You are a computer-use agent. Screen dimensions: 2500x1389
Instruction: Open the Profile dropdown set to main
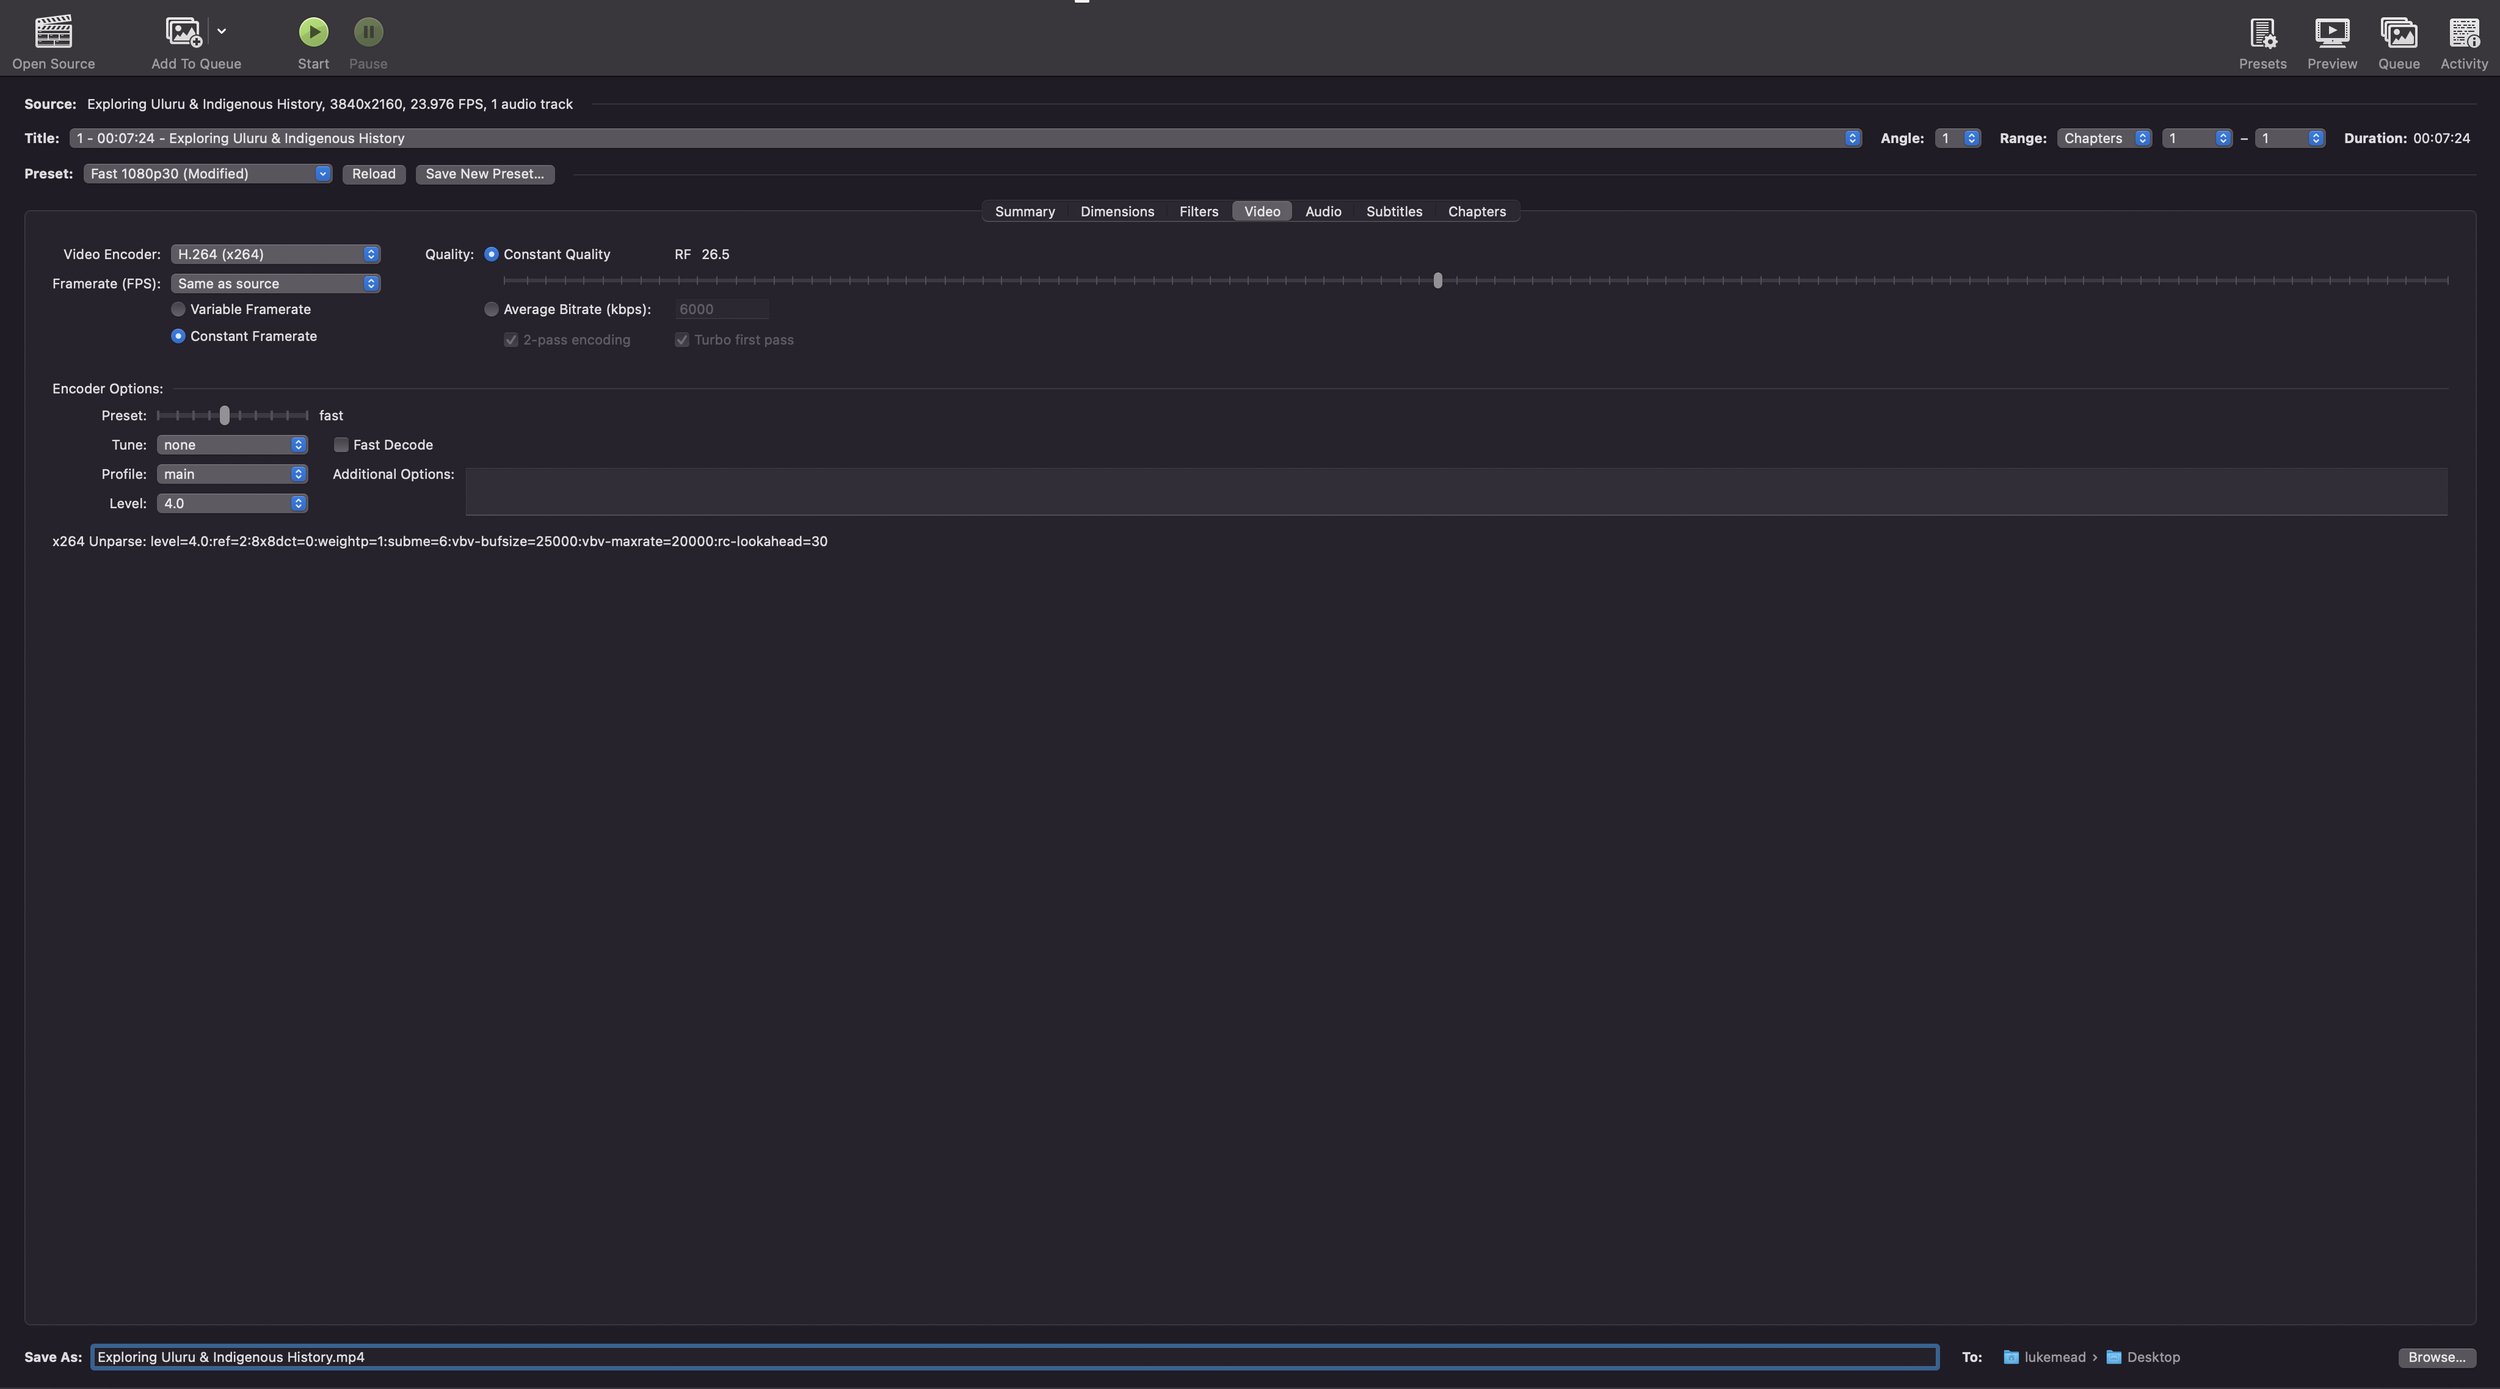tap(231, 474)
